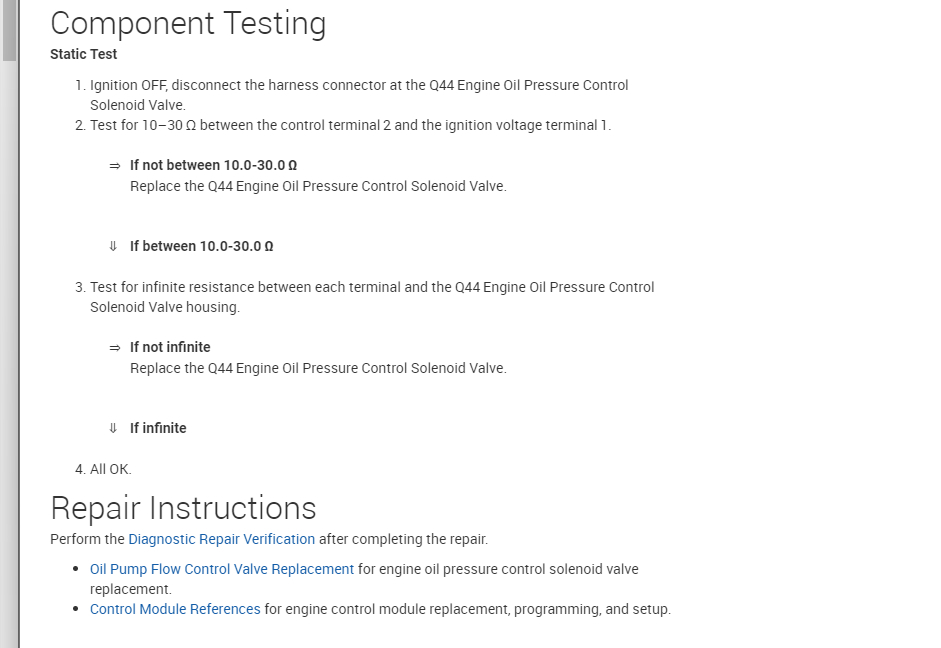Click the bold "If between 10.0-30.0 Ω" text

(201, 246)
